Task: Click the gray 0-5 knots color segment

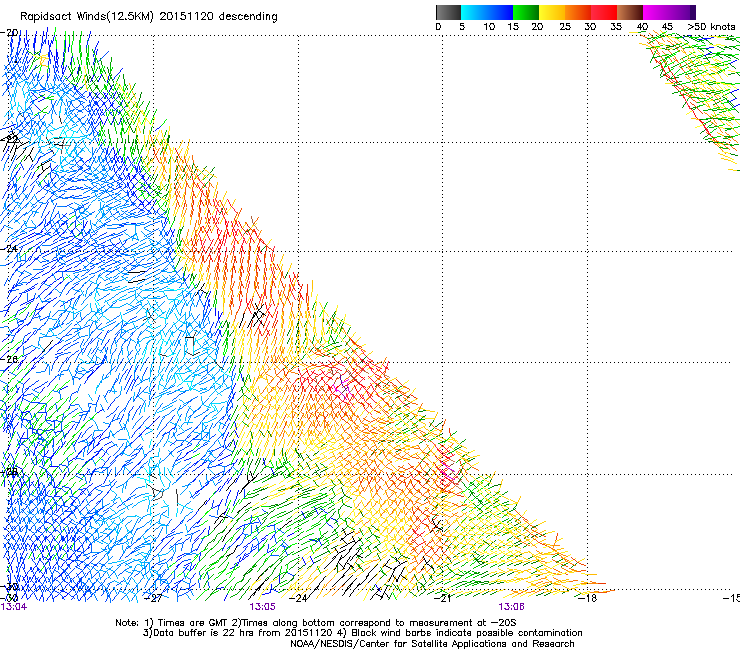Action: (448, 12)
